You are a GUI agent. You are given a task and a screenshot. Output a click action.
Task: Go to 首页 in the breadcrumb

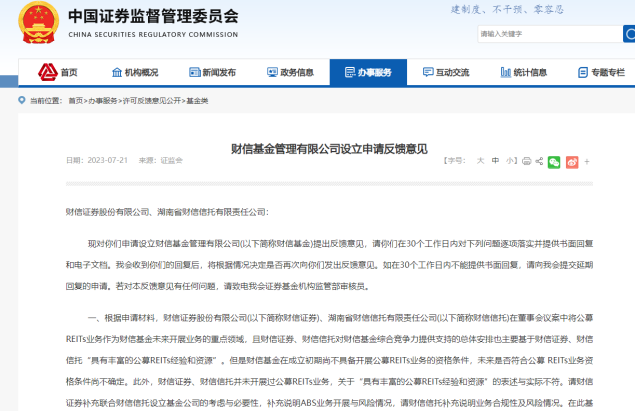[x=75, y=101]
